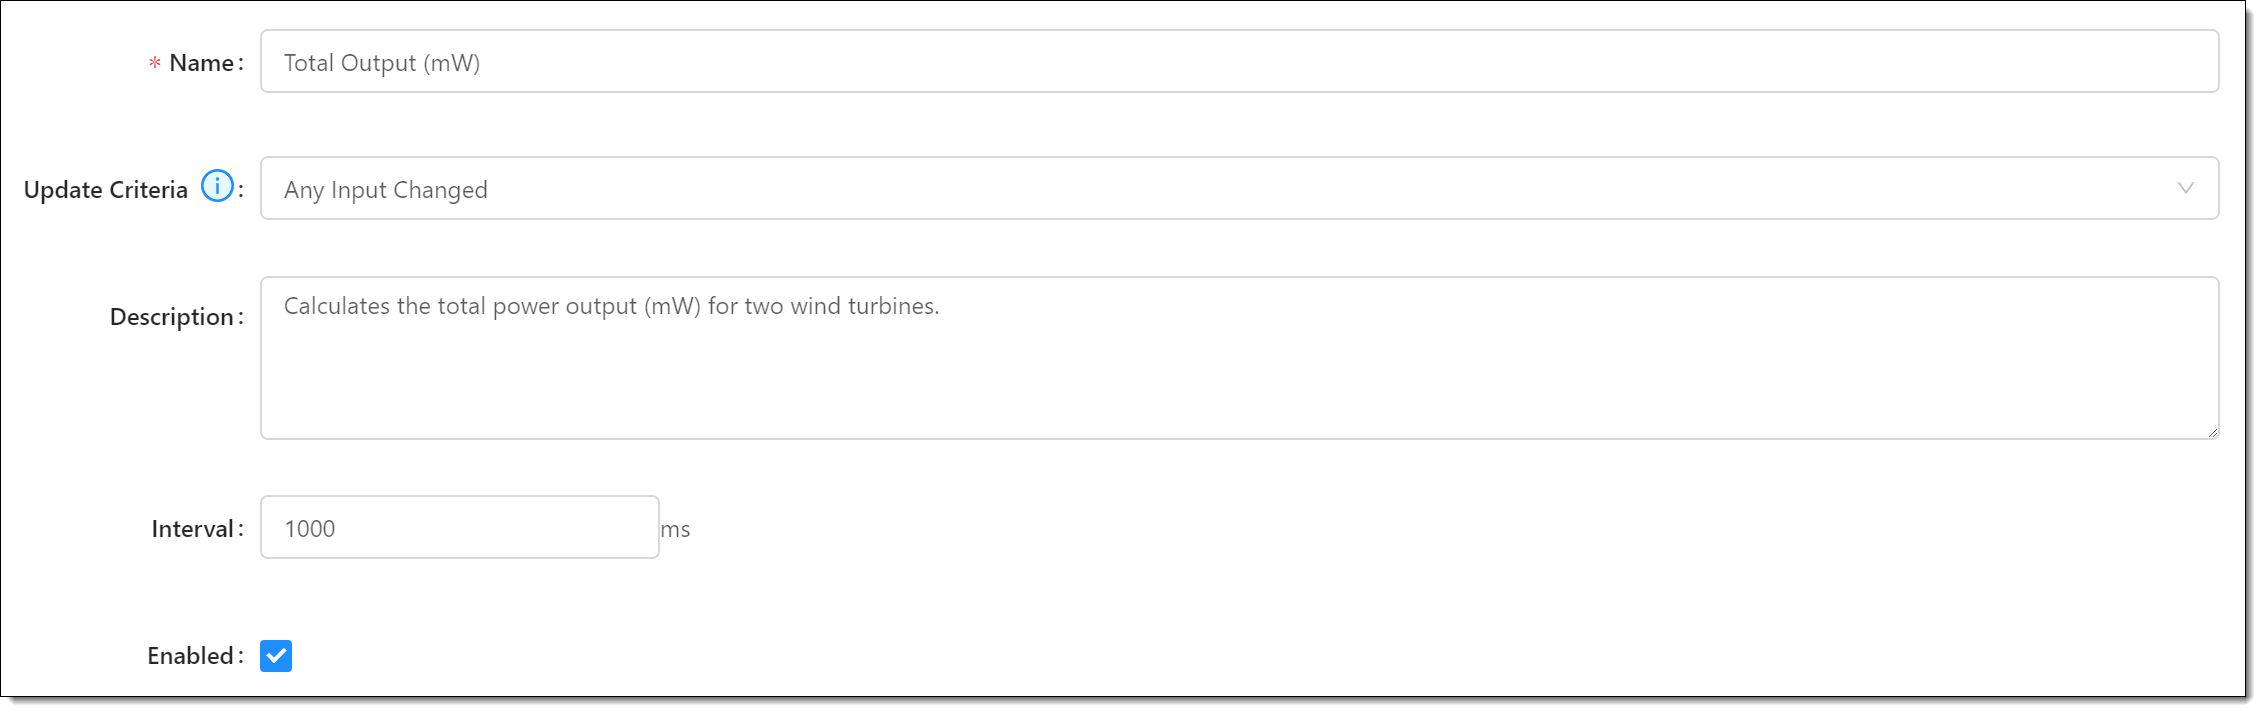This screenshot has height=712, width=2261.
Task: Click the "Name" field label
Action: (x=201, y=63)
